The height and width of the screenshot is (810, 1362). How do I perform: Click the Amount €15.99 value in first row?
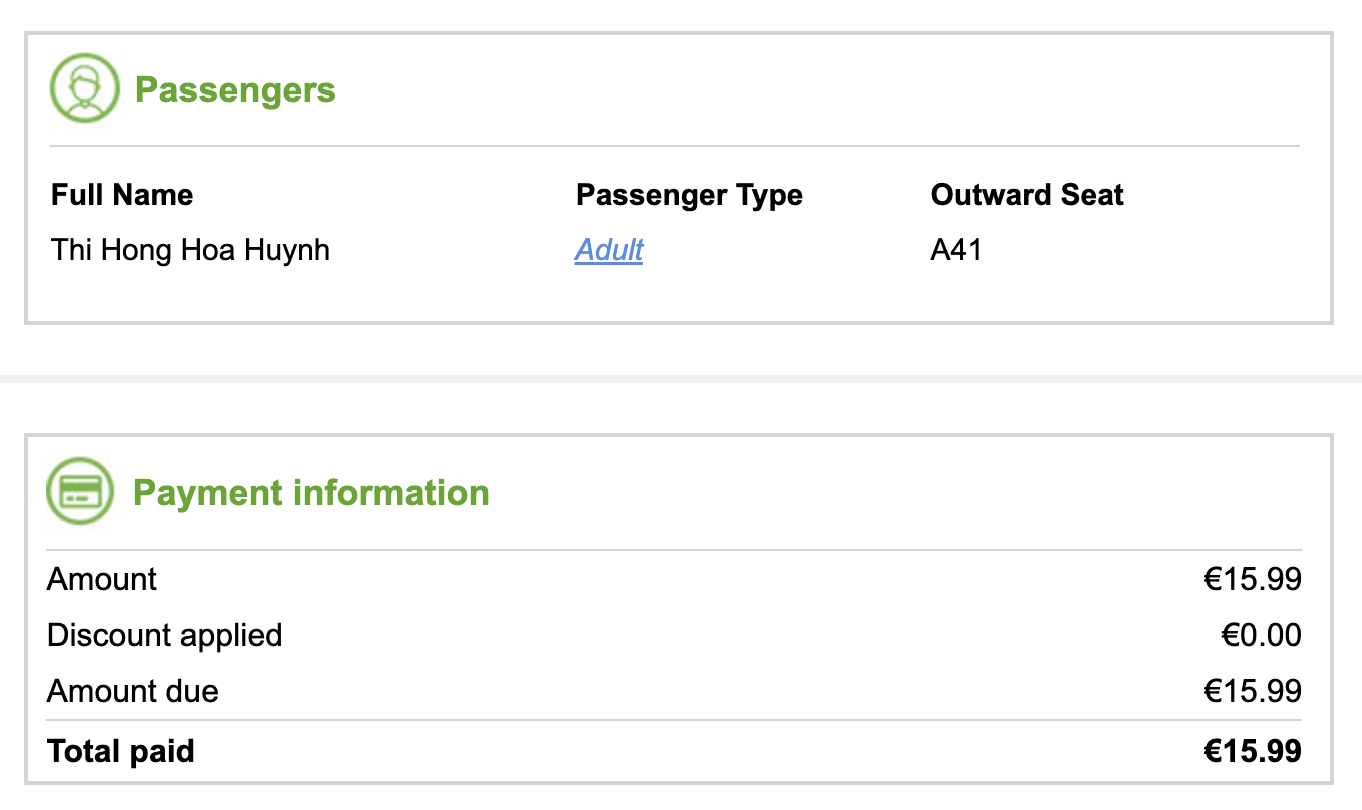(1252, 579)
